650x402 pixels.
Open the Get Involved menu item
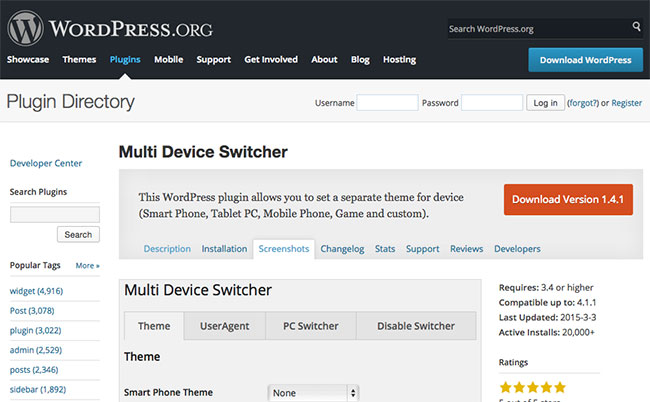pyautogui.click(x=271, y=60)
